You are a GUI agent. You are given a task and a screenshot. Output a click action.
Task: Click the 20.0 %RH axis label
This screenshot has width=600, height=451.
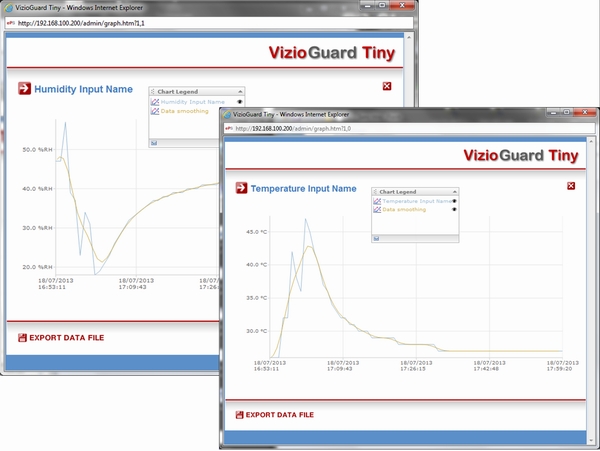(37, 267)
